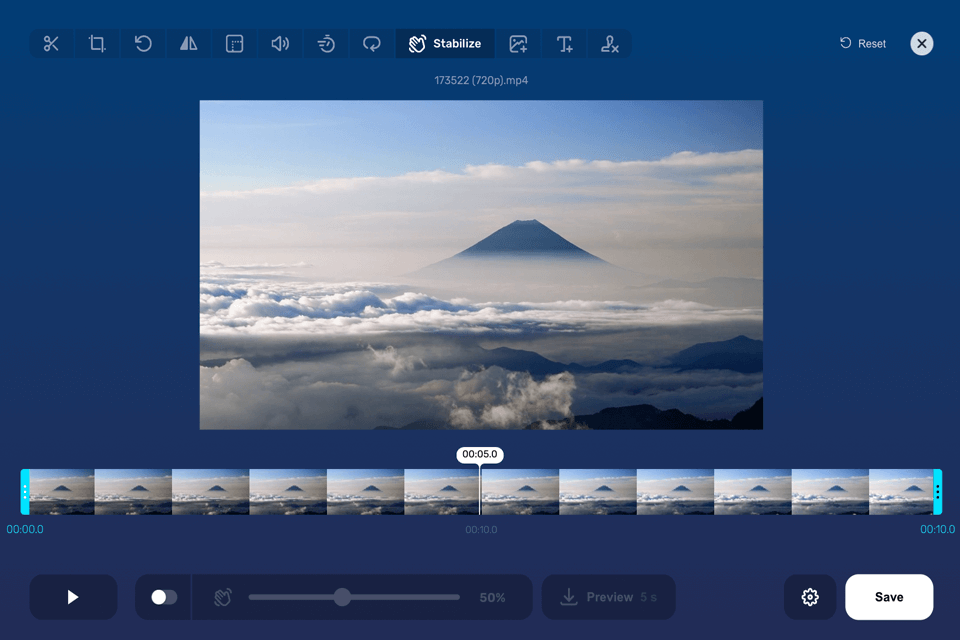Click the 00:05.0 playhead marker
The image size is (960, 640).
click(480, 454)
